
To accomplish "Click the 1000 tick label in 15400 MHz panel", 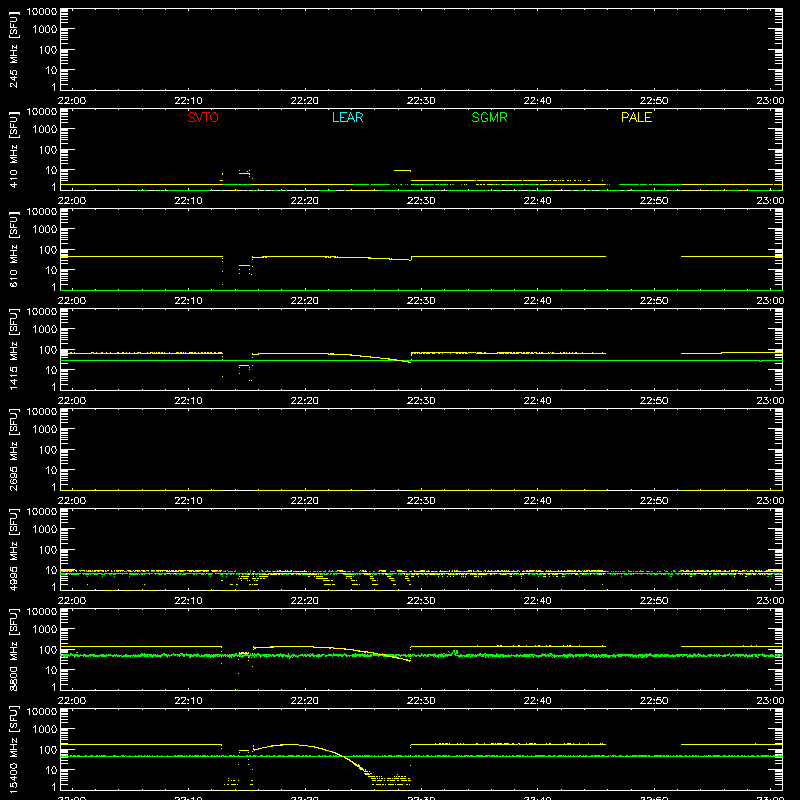I will pyautogui.click(x=45, y=730).
